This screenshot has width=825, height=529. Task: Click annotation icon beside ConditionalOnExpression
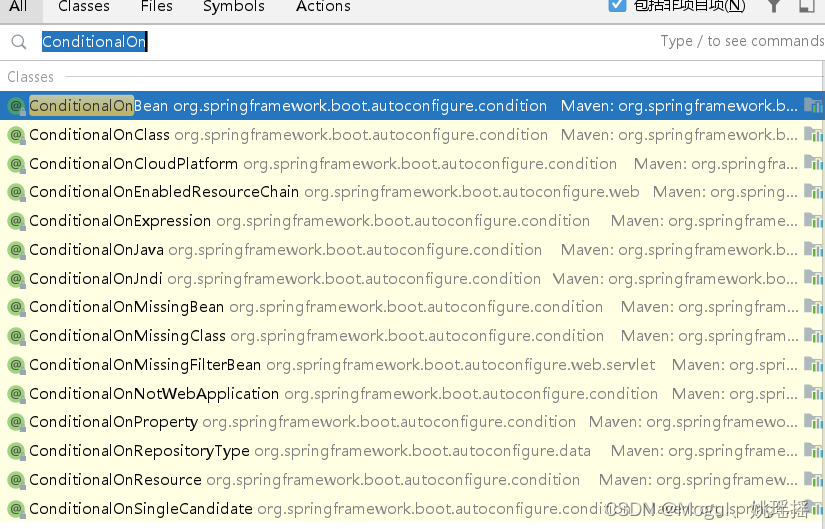click(x=16, y=222)
